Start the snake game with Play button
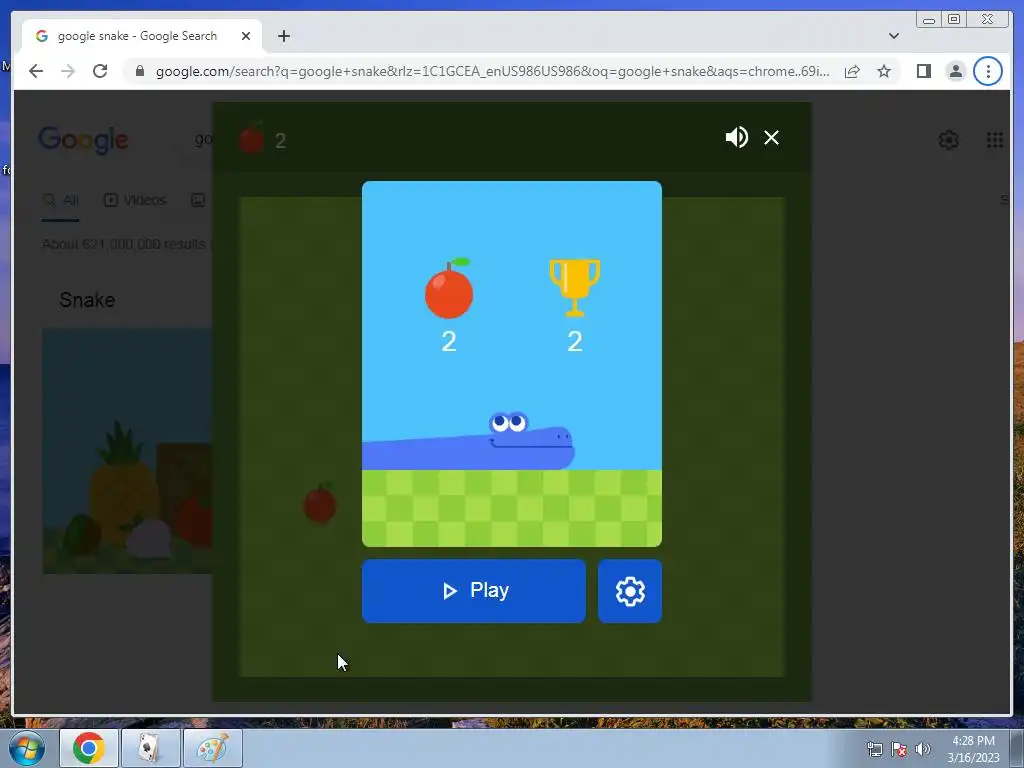This screenshot has height=768, width=1024. tap(473, 591)
